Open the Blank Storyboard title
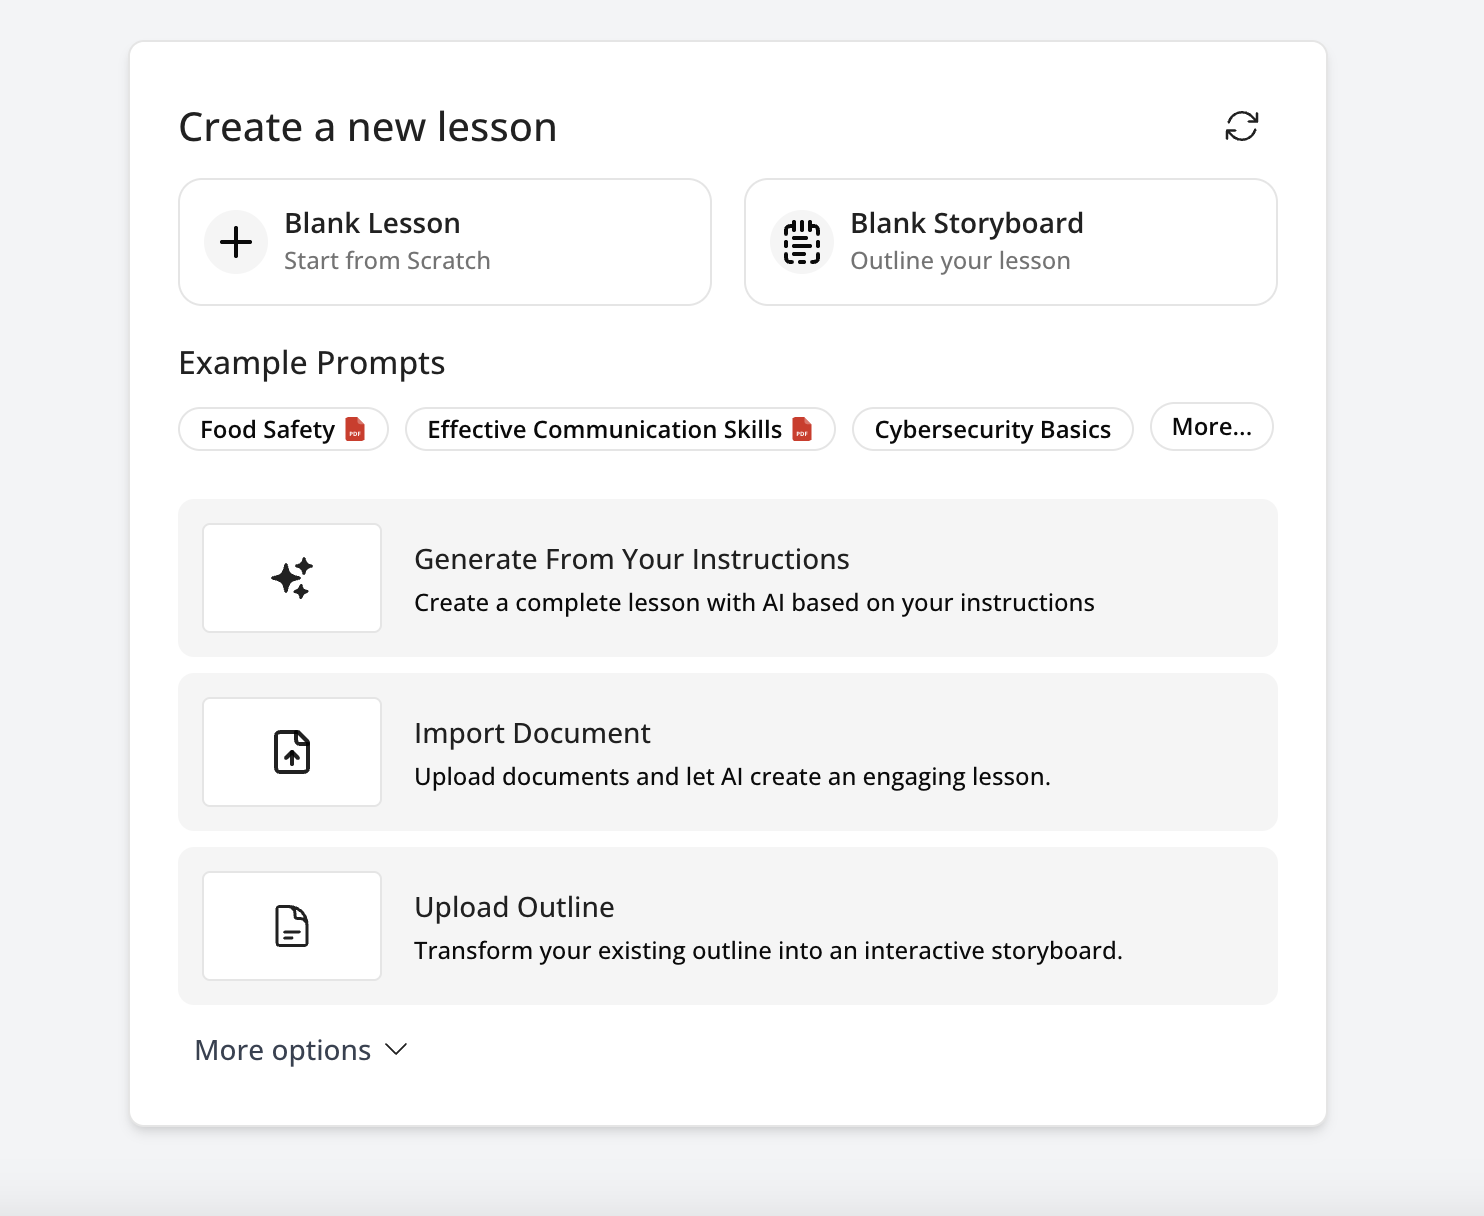1484x1216 pixels. 966,223
